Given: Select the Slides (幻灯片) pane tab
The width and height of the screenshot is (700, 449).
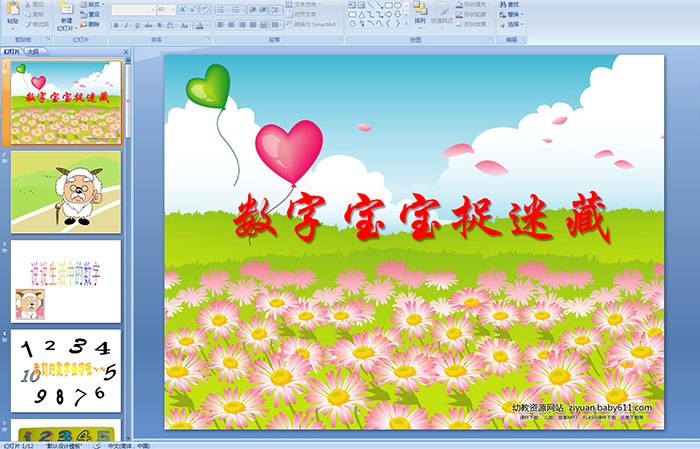Looking at the screenshot, I should click(x=12, y=50).
